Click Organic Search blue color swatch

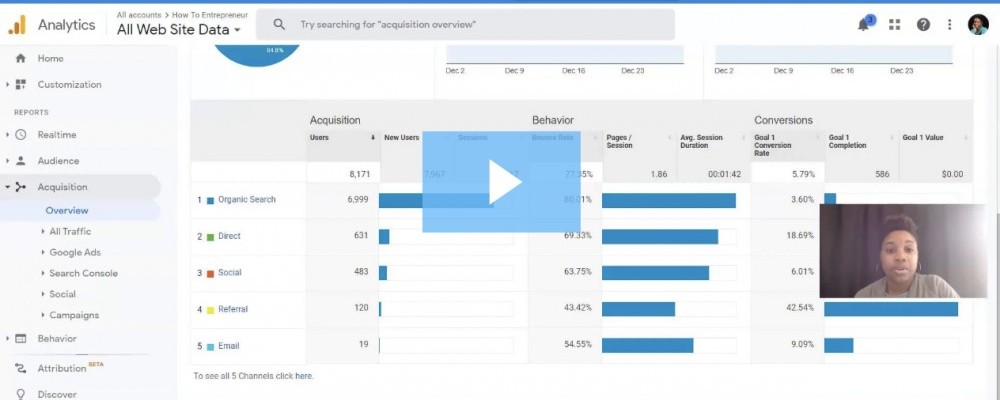pos(210,200)
